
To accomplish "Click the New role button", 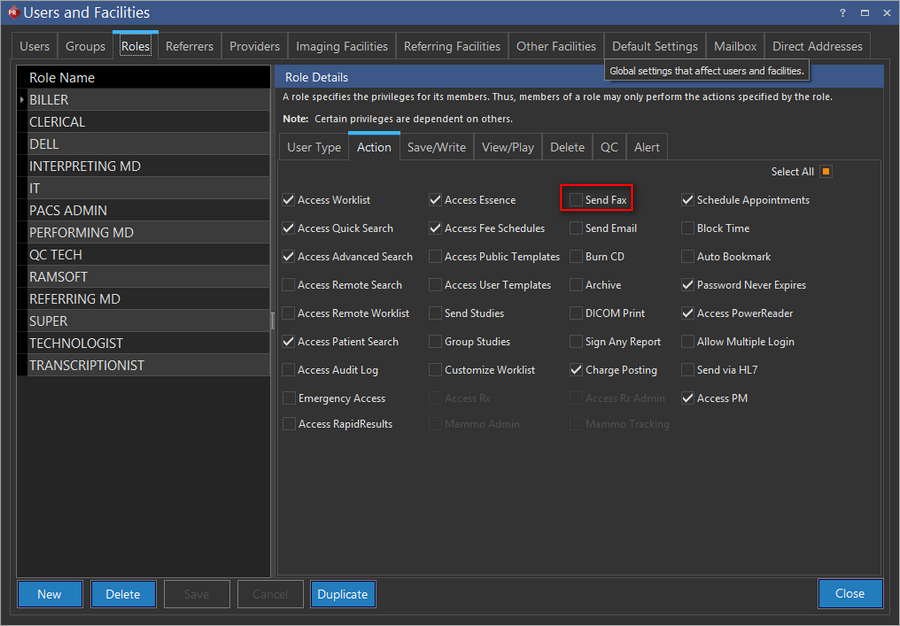I will [x=49, y=594].
